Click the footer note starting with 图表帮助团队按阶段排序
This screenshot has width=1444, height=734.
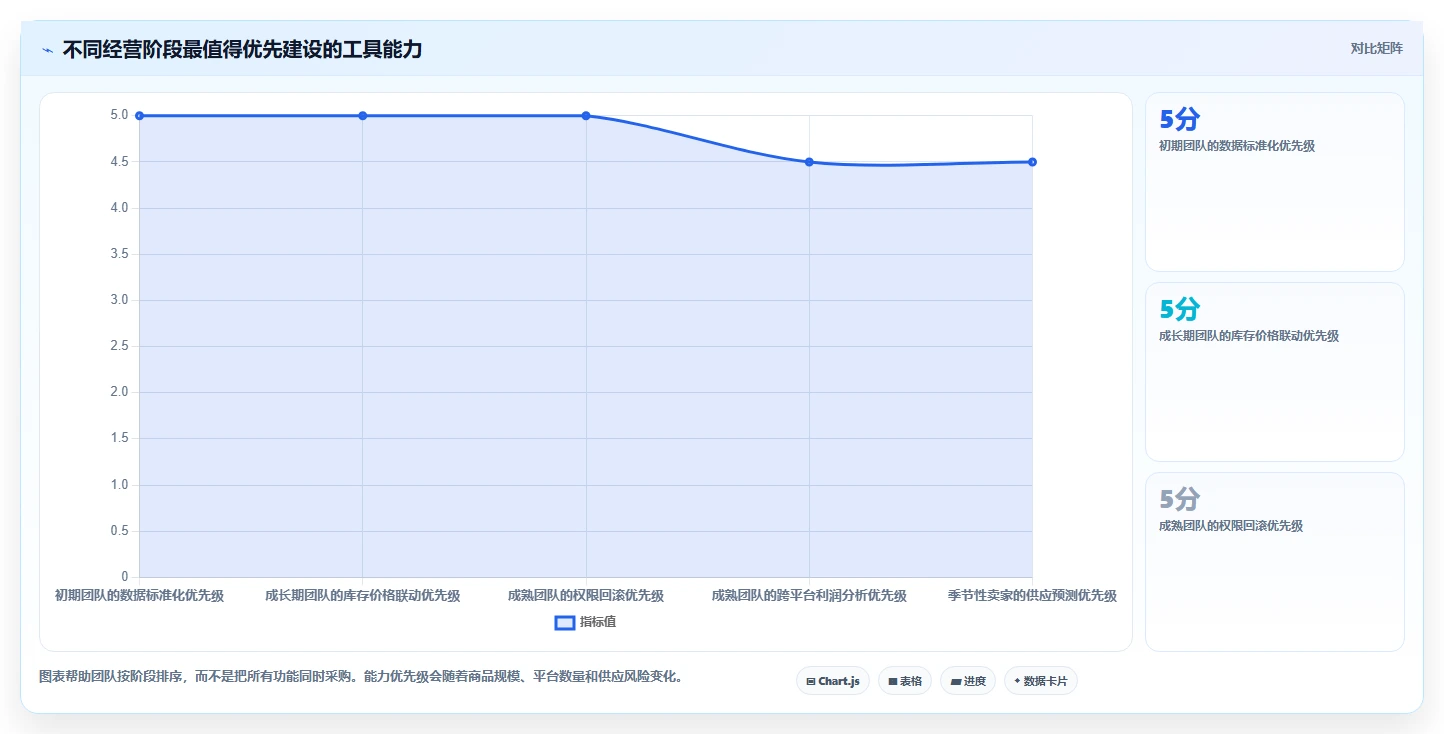(x=363, y=676)
